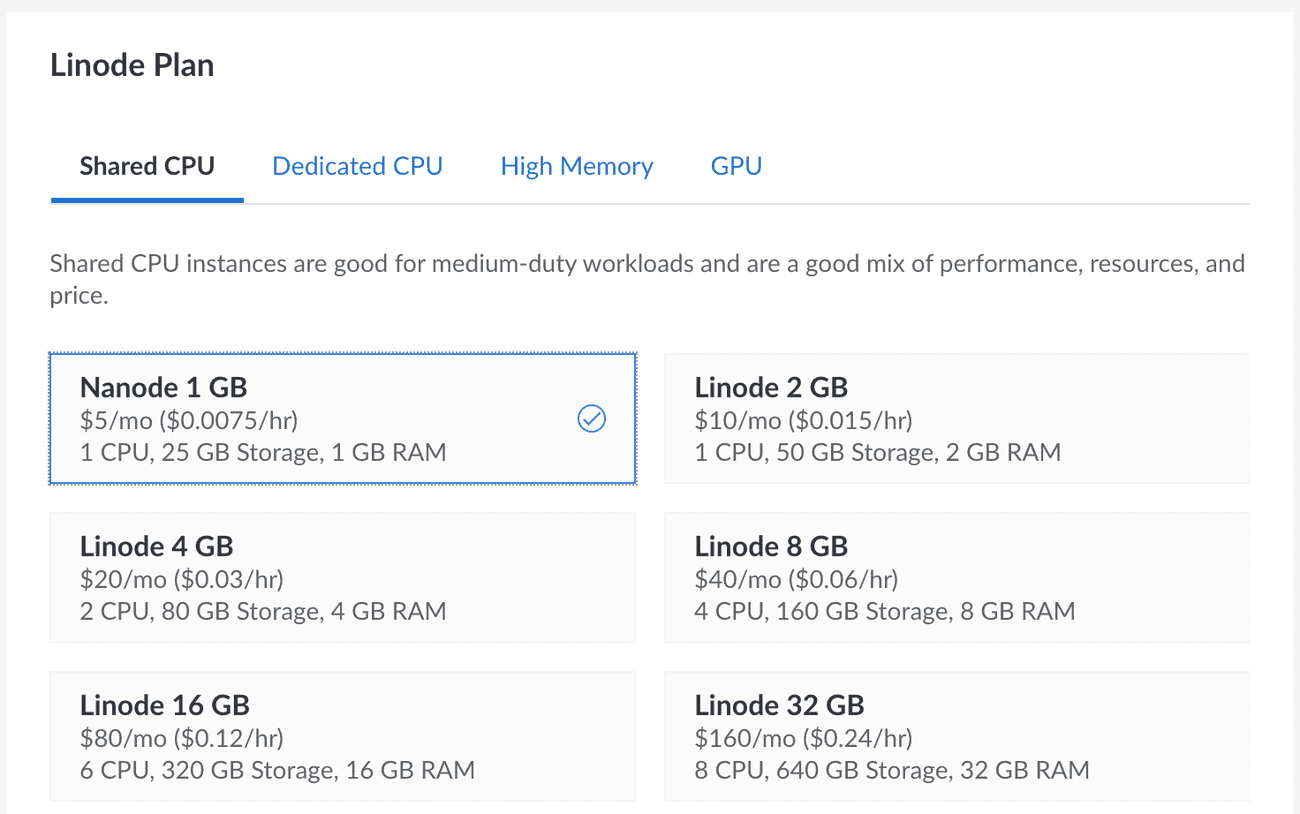Select the Linode 8 GB plan

pos(956,577)
